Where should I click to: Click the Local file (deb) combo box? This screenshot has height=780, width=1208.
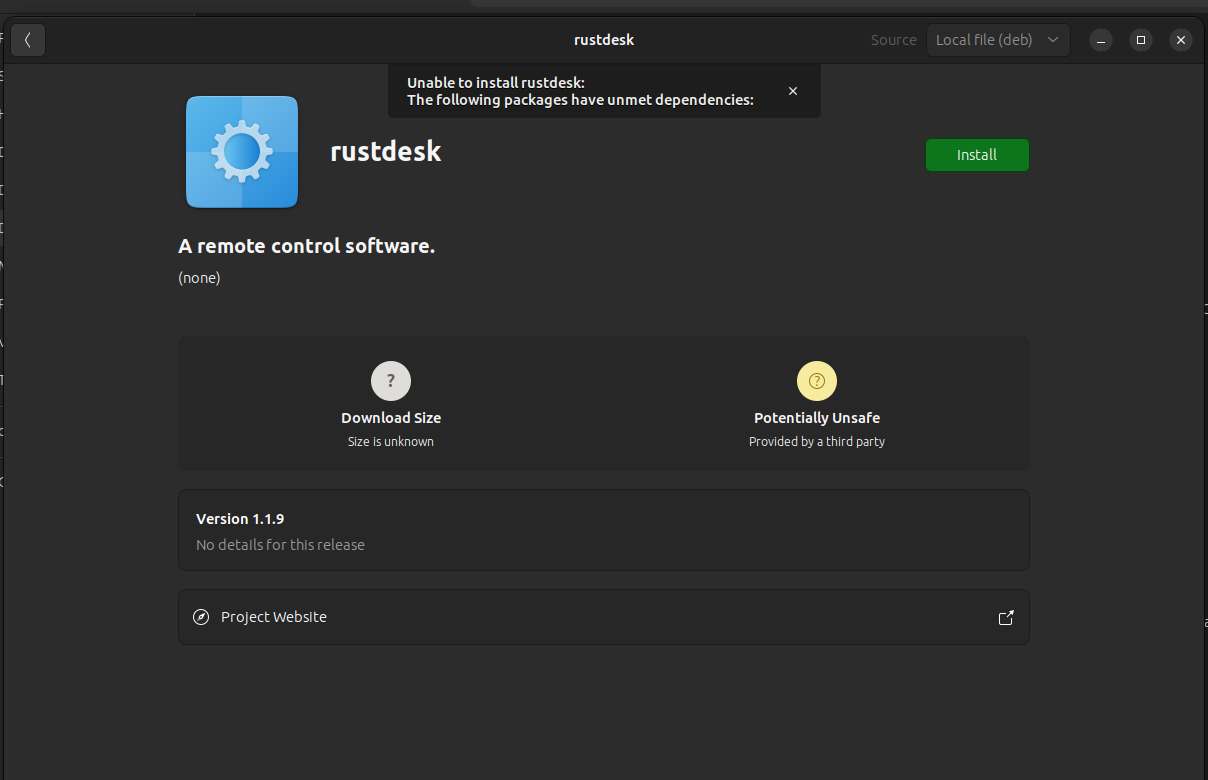coord(998,39)
